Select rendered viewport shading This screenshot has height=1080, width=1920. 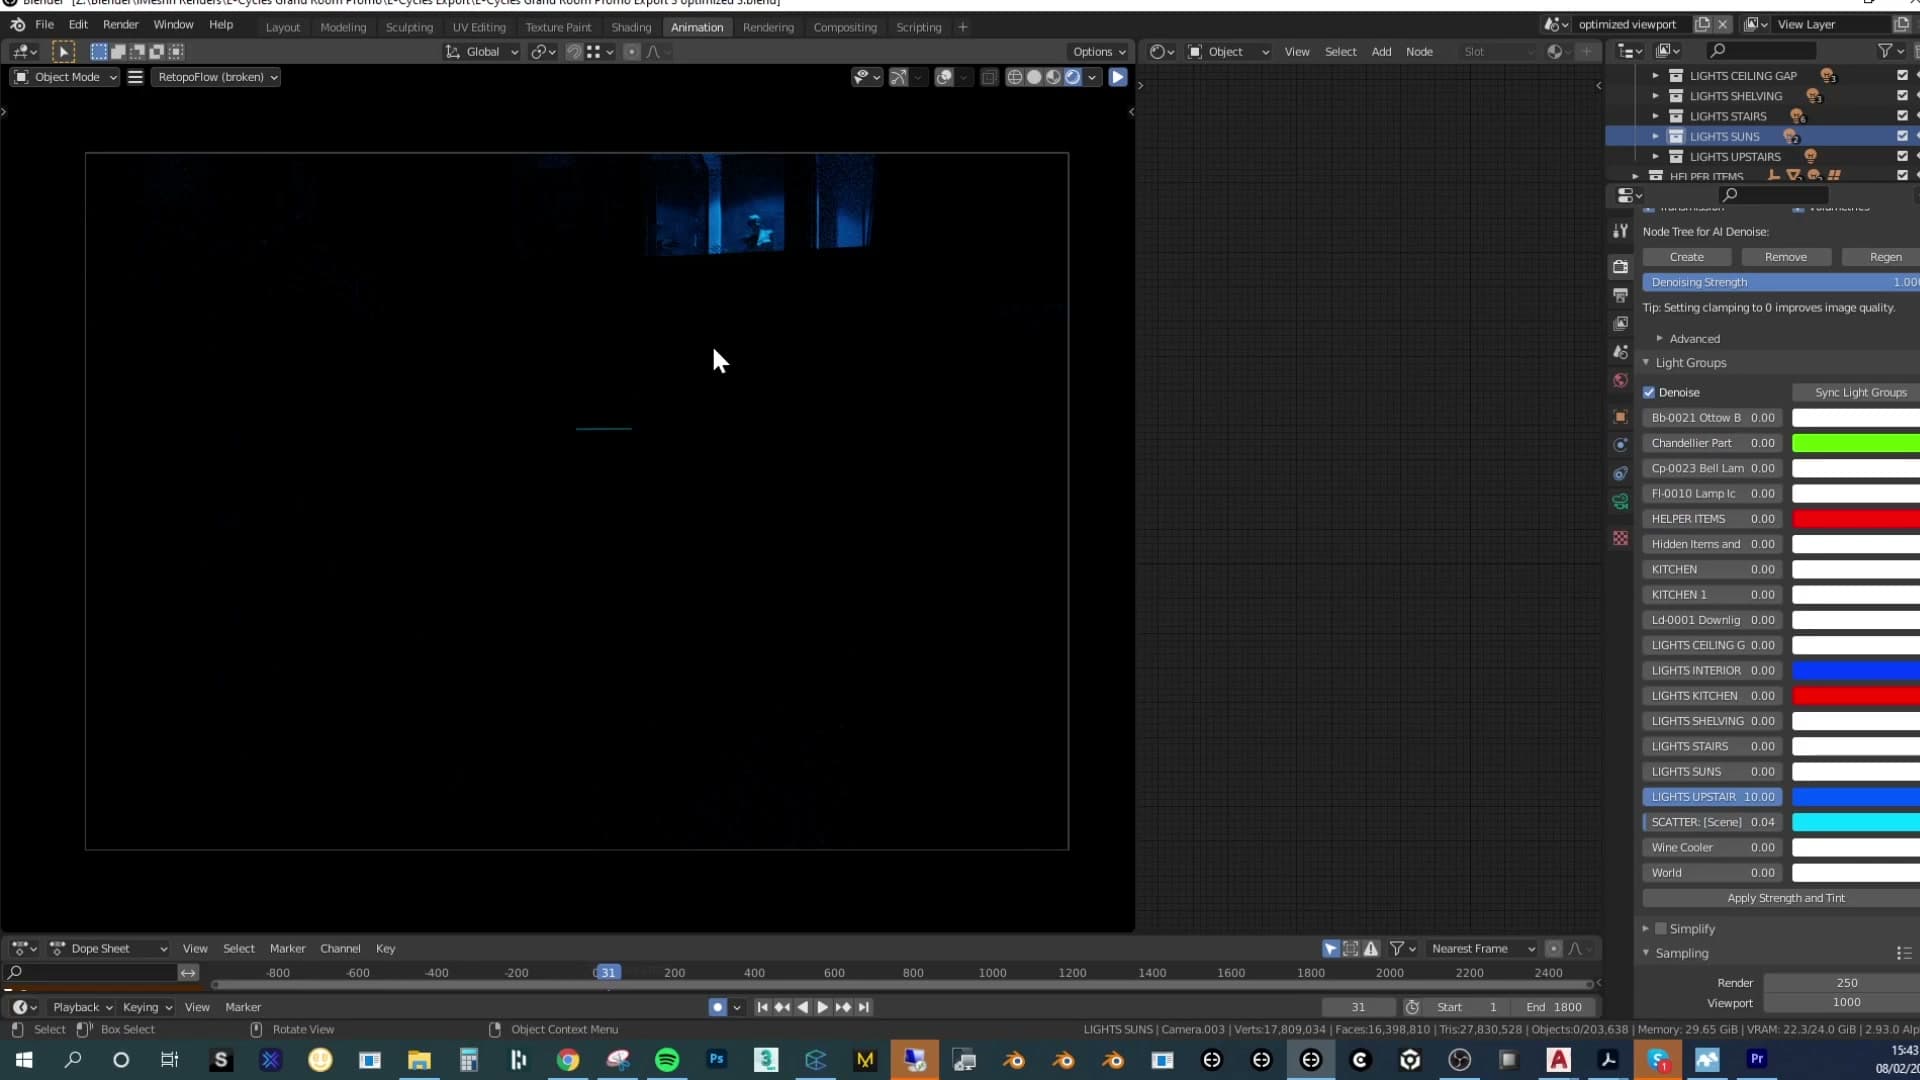tap(1072, 77)
